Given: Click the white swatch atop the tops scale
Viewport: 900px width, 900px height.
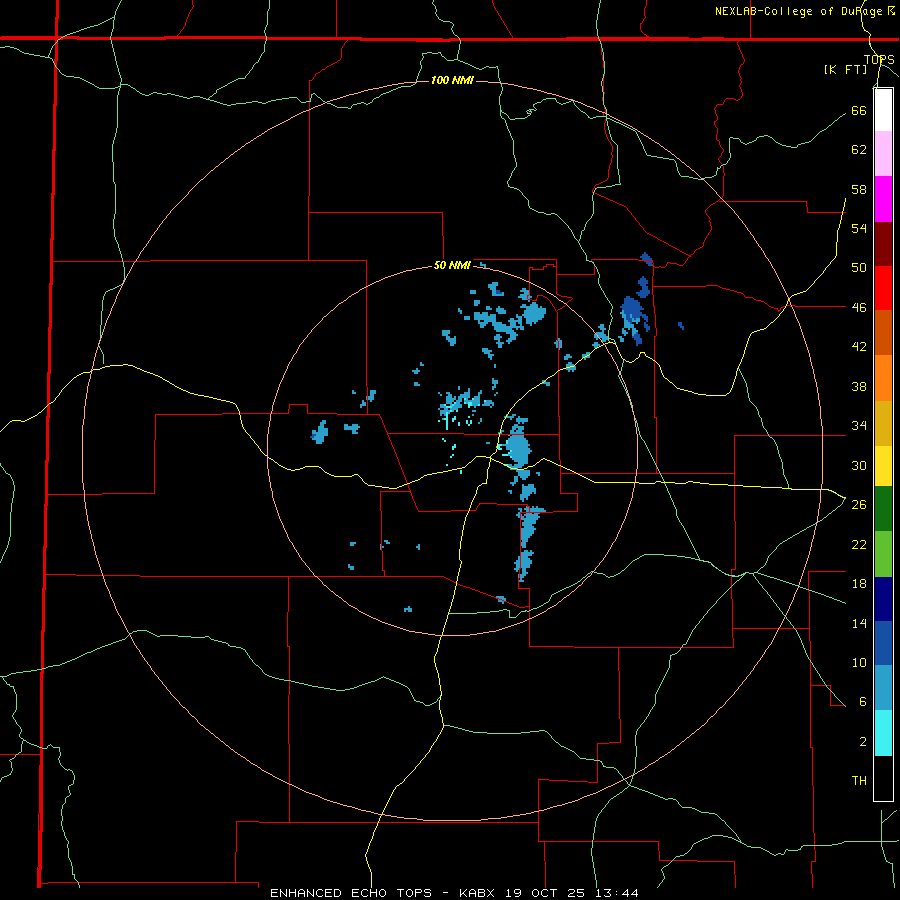Looking at the screenshot, I should 883,110.
